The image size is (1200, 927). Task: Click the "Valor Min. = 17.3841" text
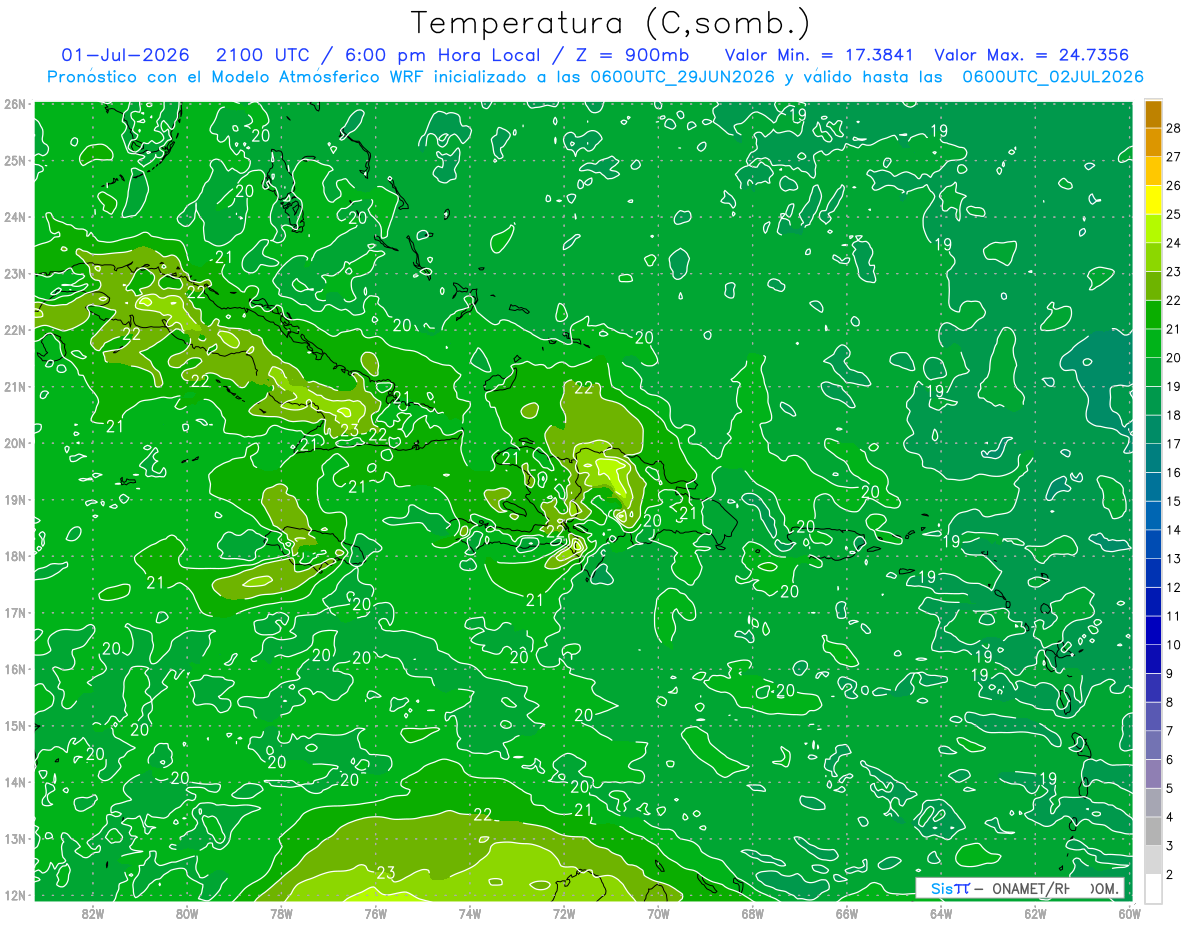820,55
